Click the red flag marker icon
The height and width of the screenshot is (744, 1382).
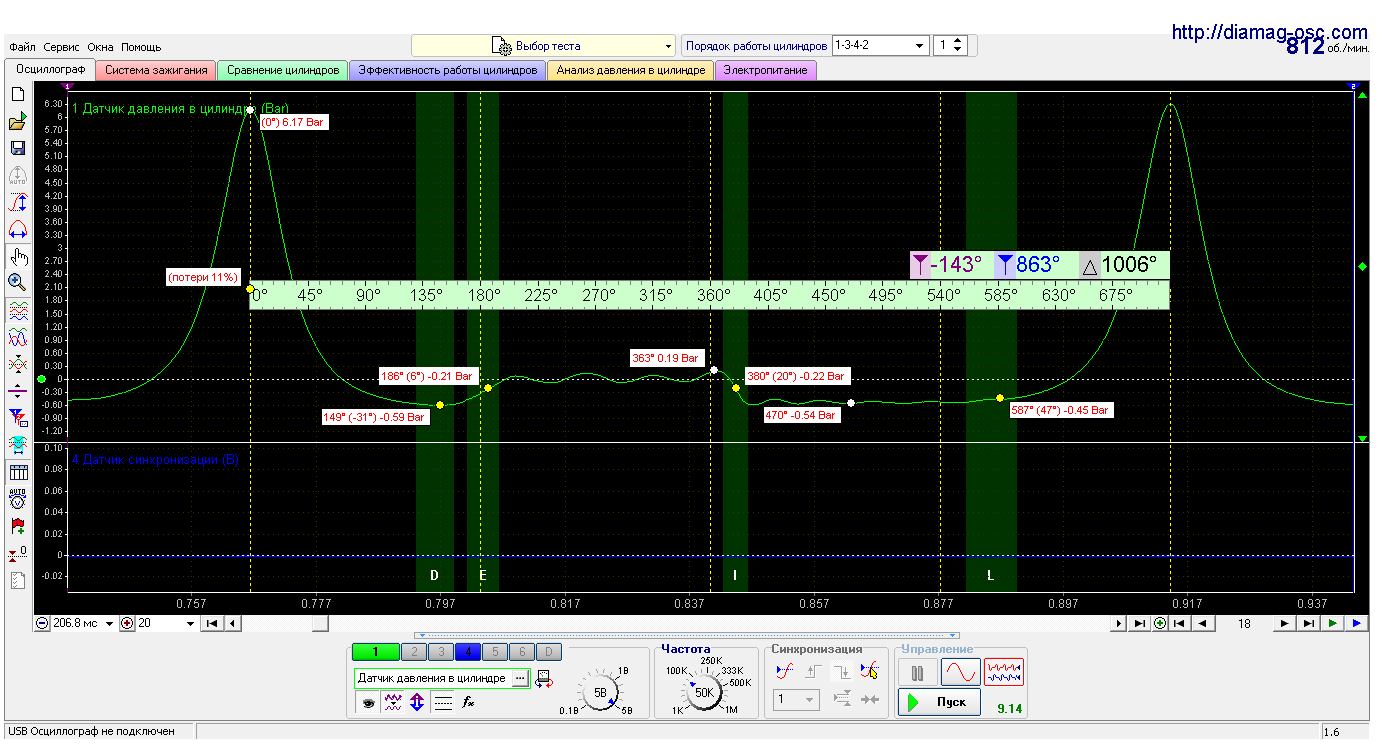pyautogui.click(x=17, y=526)
